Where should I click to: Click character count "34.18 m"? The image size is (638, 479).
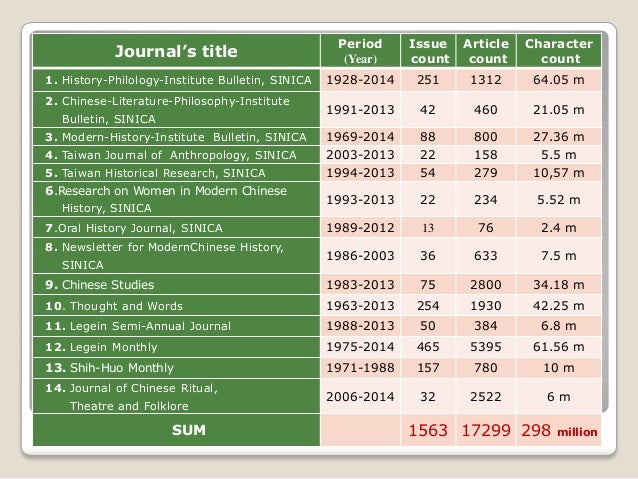click(559, 284)
